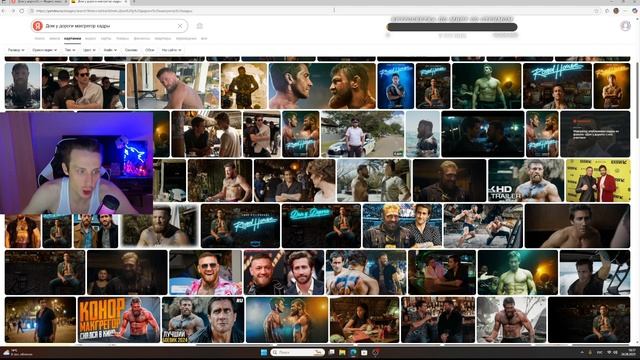Switch to the Карты tab

(106, 38)
